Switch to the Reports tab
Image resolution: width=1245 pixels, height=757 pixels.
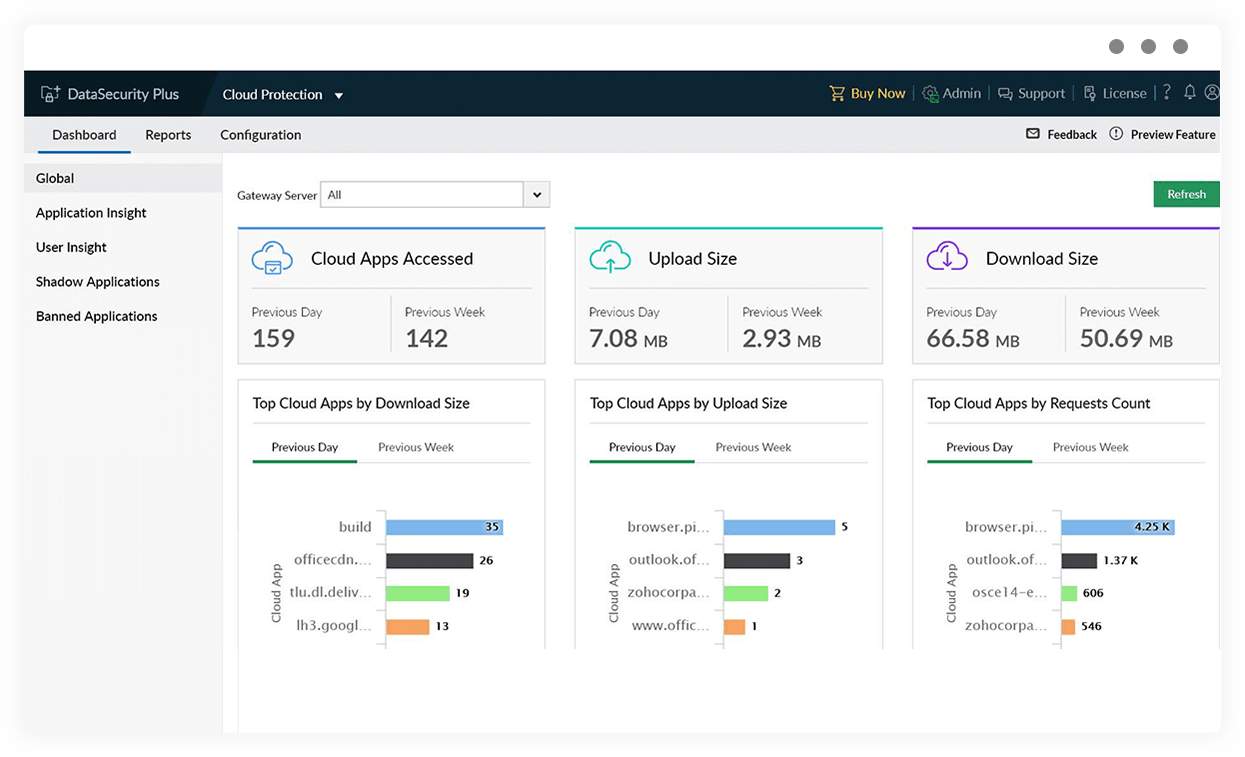[x=168, y=135]
